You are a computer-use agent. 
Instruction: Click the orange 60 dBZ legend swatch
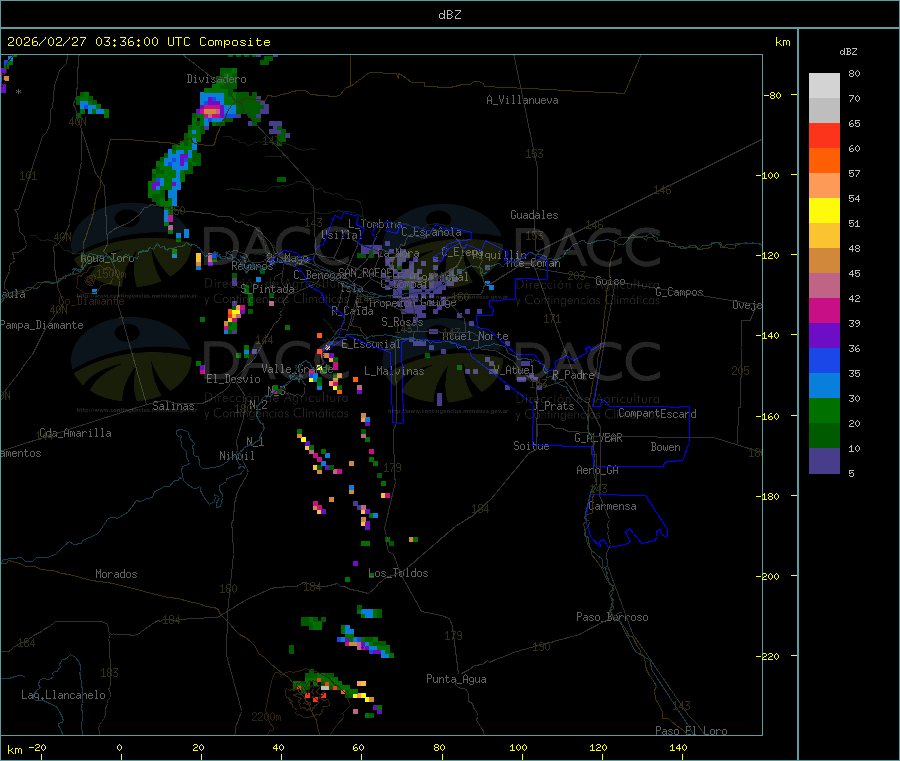tap(824, 161)
